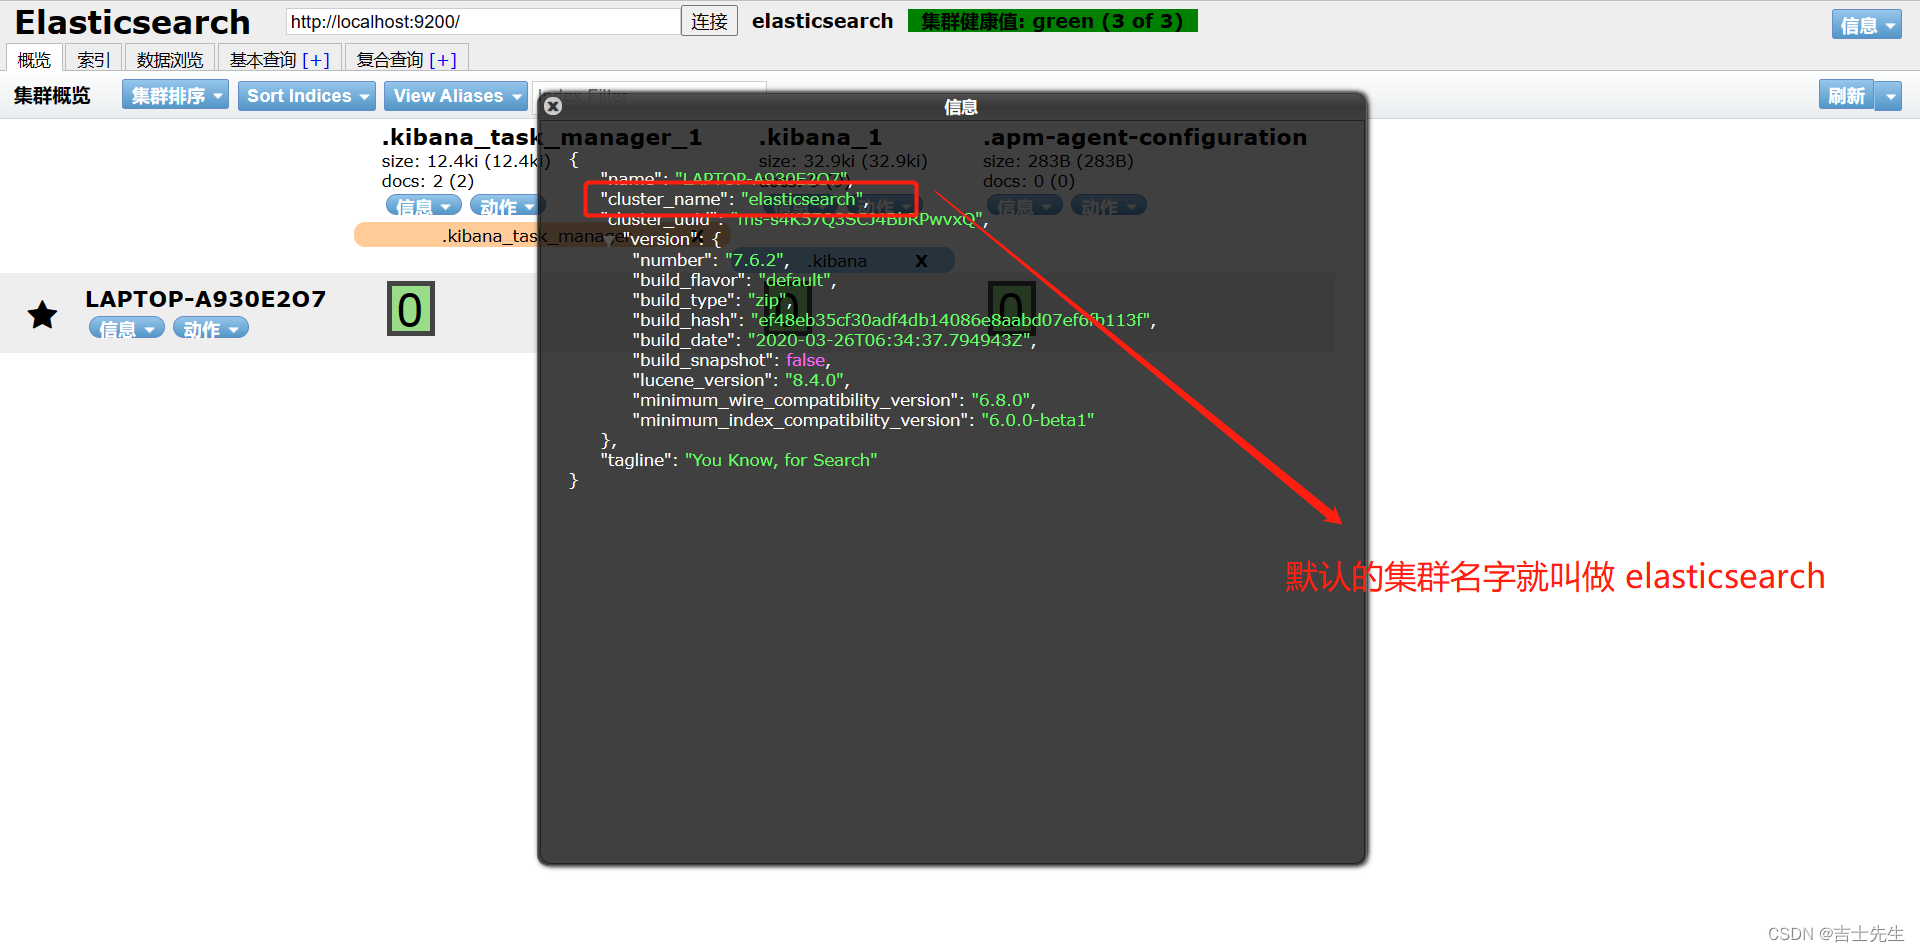Click shard 0 box of .kibana_task_manager_1
This screenshot has height=952, width=1920.
tap(410, 309)
